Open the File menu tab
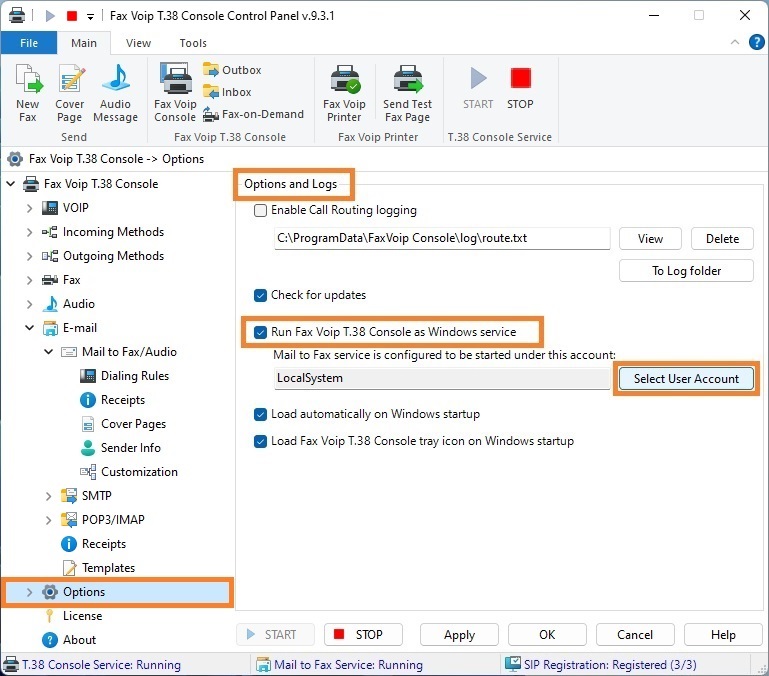 (x=29, y=43)
